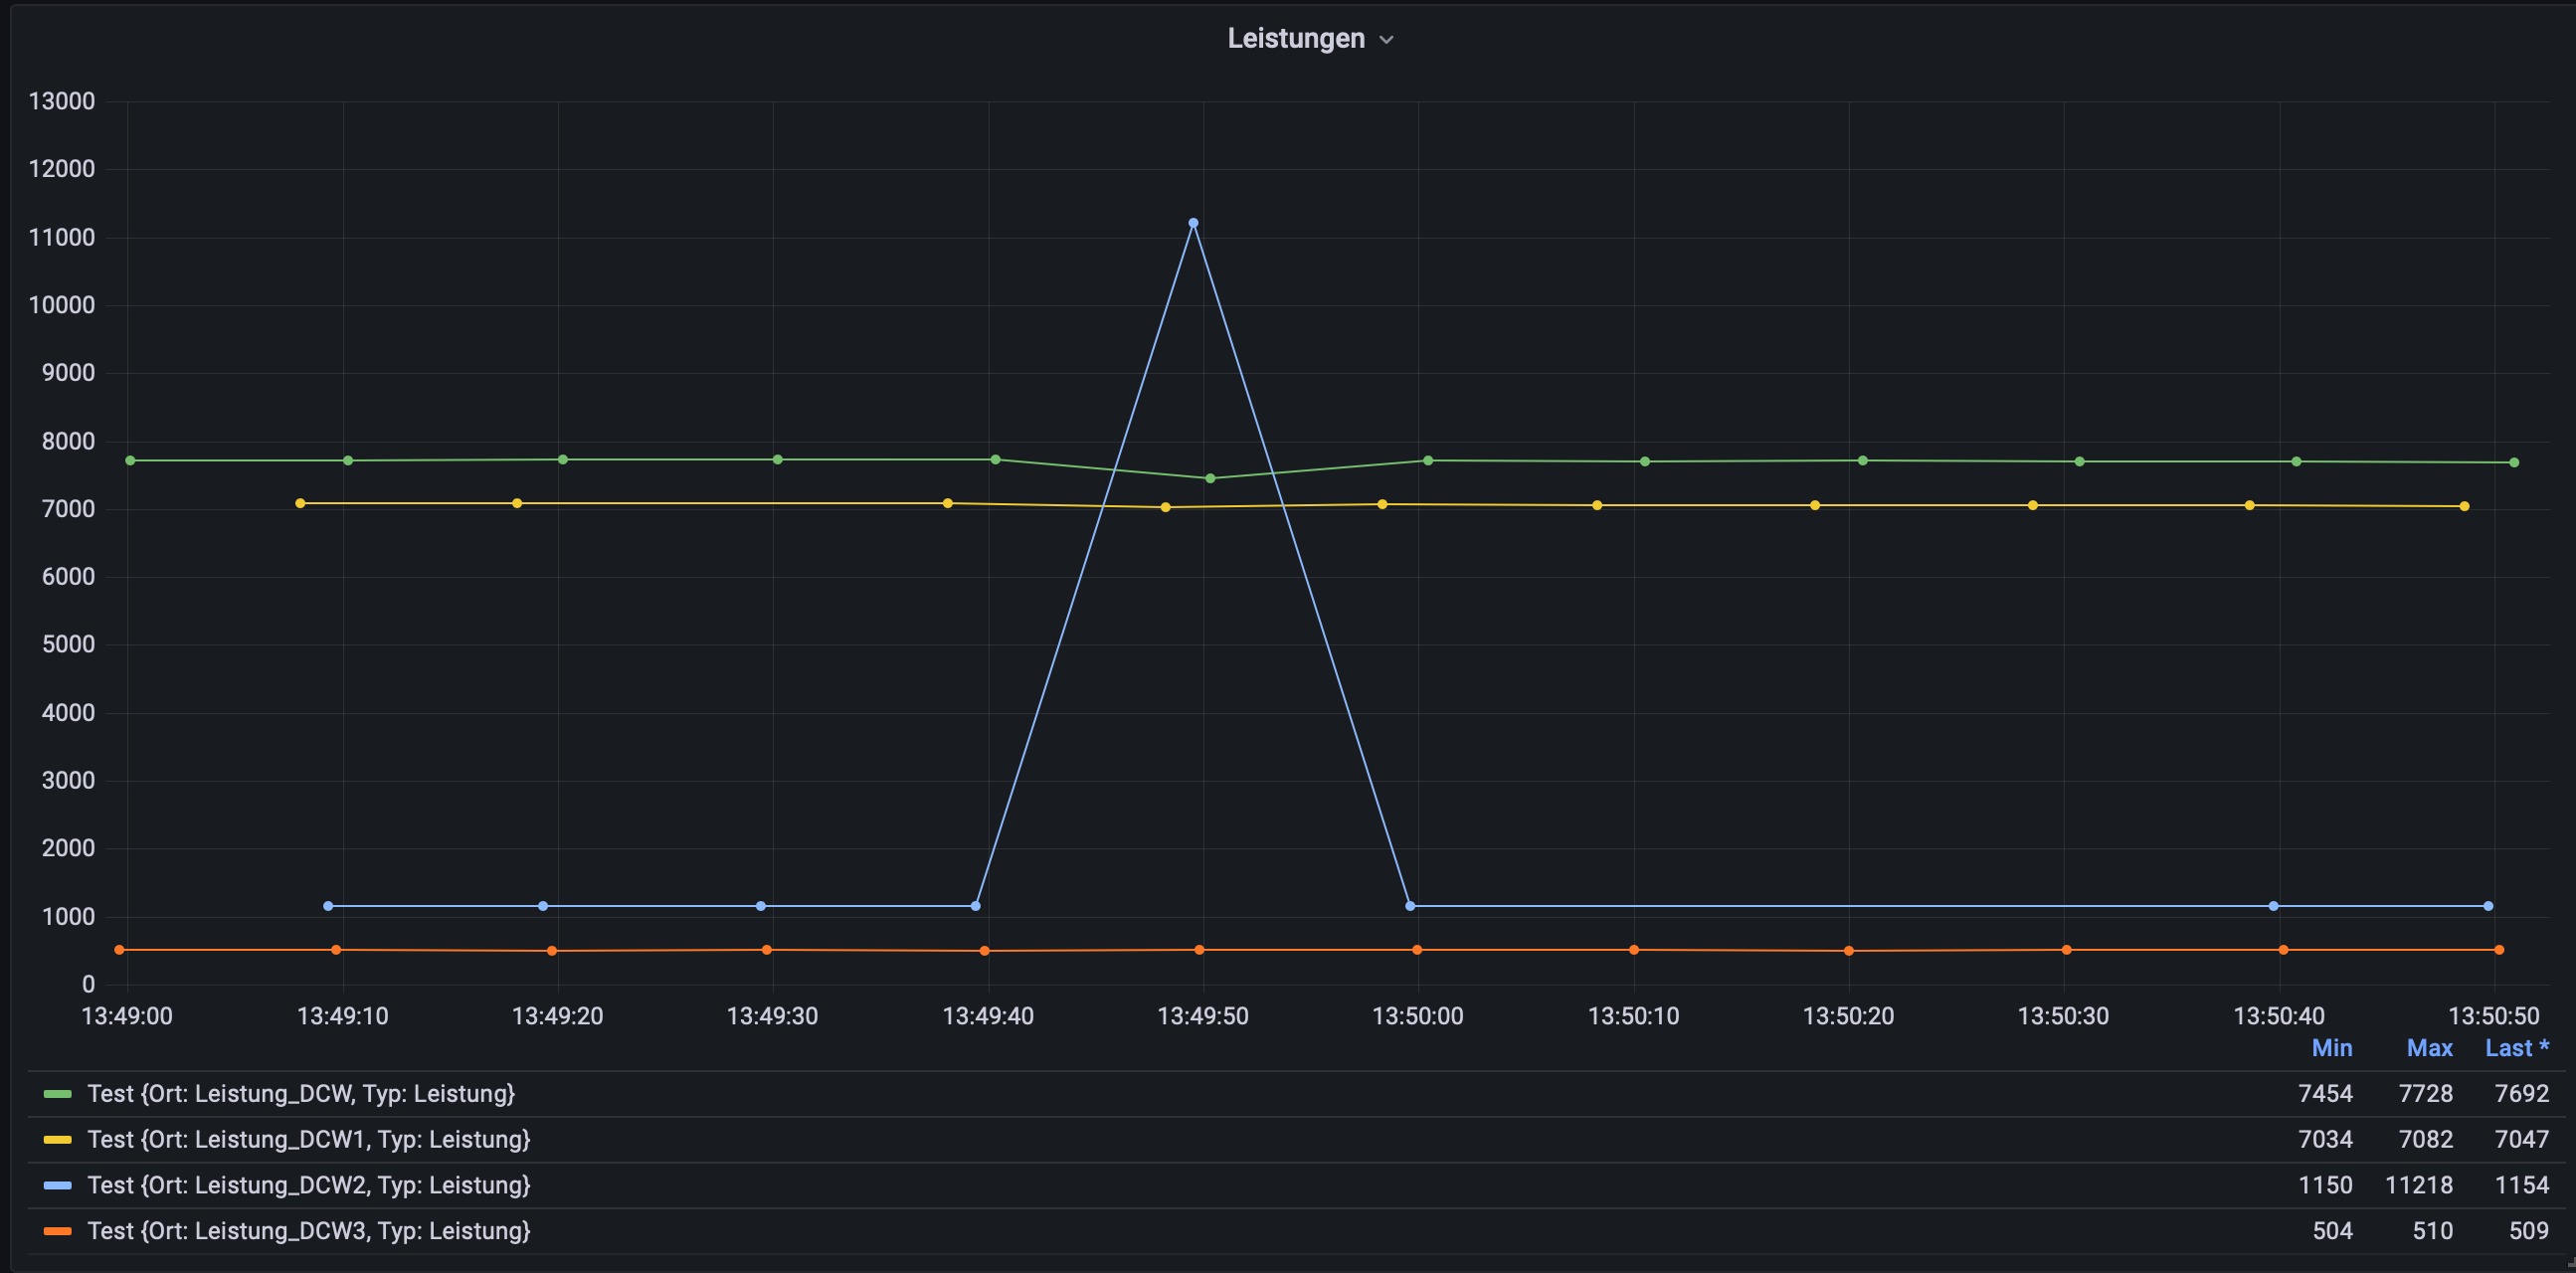Isolate the Leistung_DCW2 series in legend
The height and width of the screenshot is (1273, 2576).
pos(308,1185)
